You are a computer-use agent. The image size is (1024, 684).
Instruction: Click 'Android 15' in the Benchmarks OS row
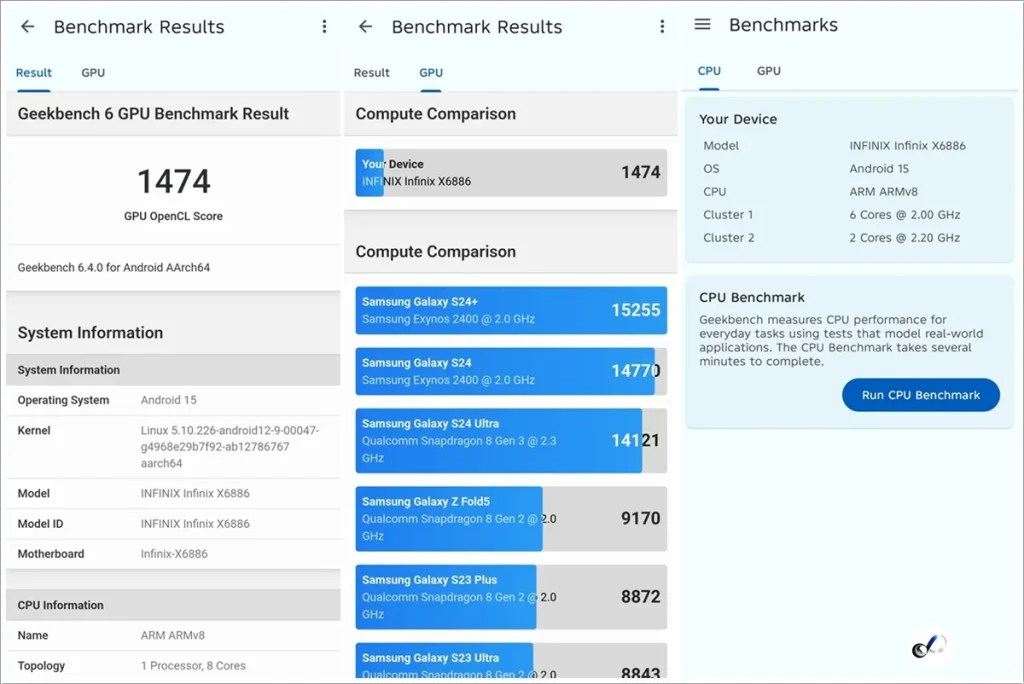point(879,169)
